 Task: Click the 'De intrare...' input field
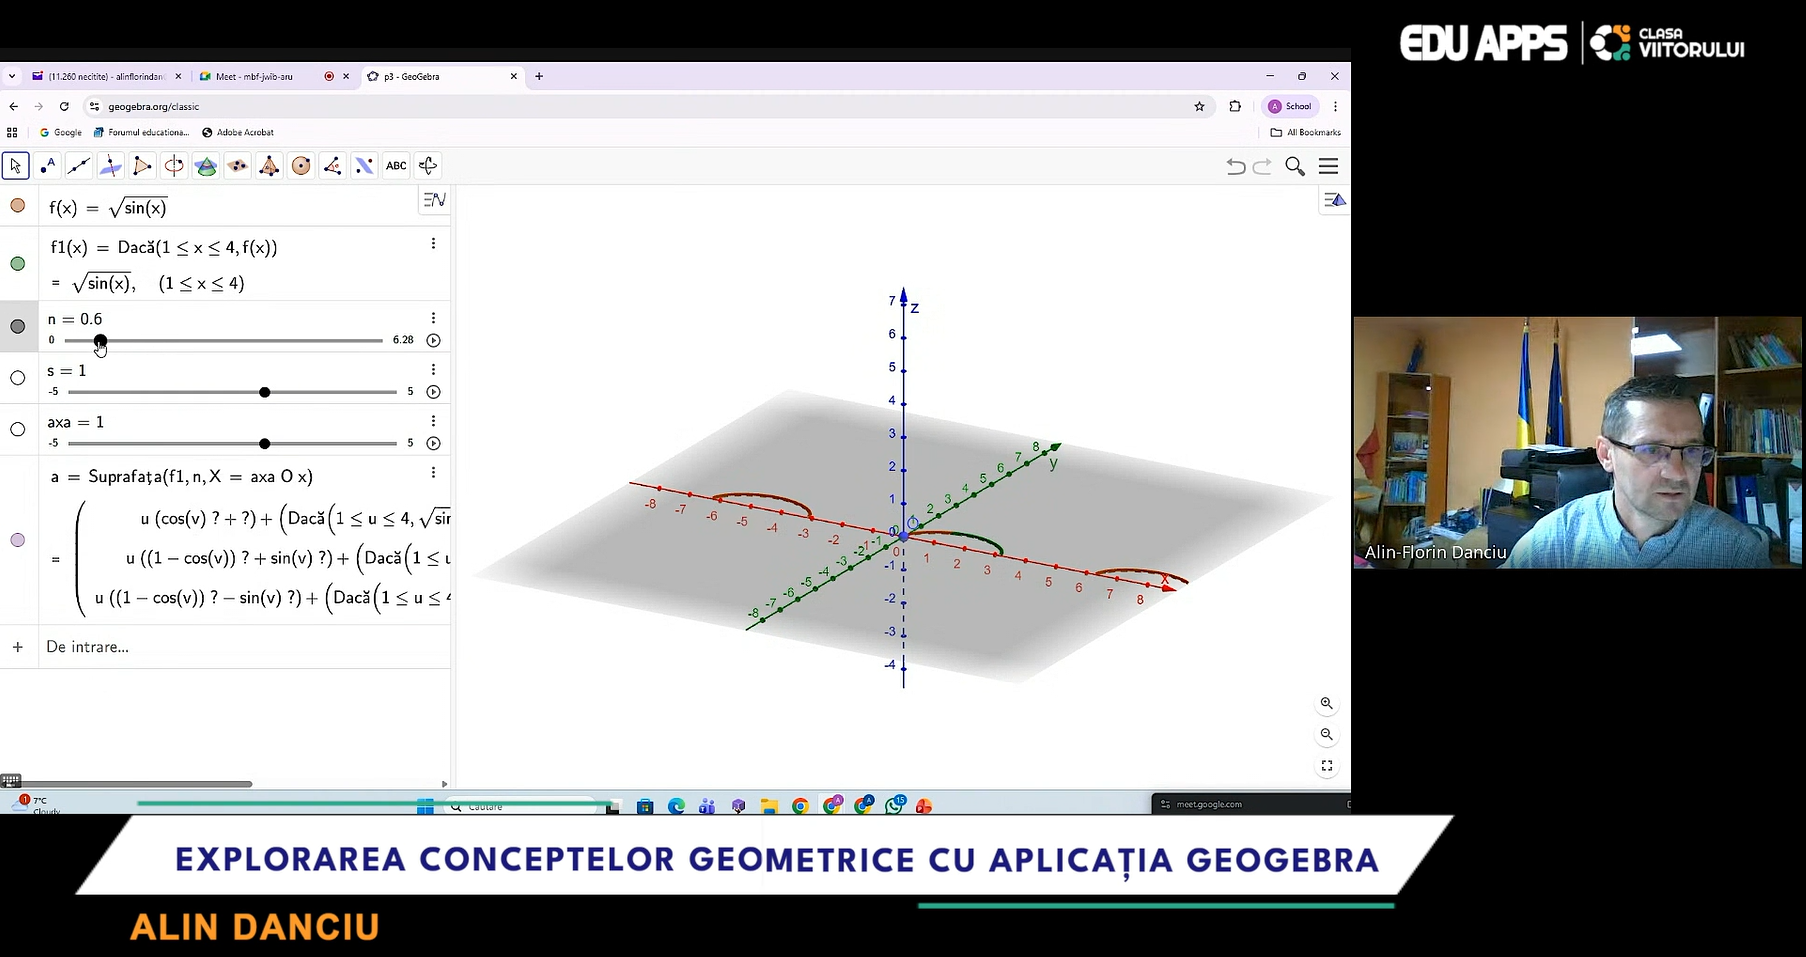(244, 647)
